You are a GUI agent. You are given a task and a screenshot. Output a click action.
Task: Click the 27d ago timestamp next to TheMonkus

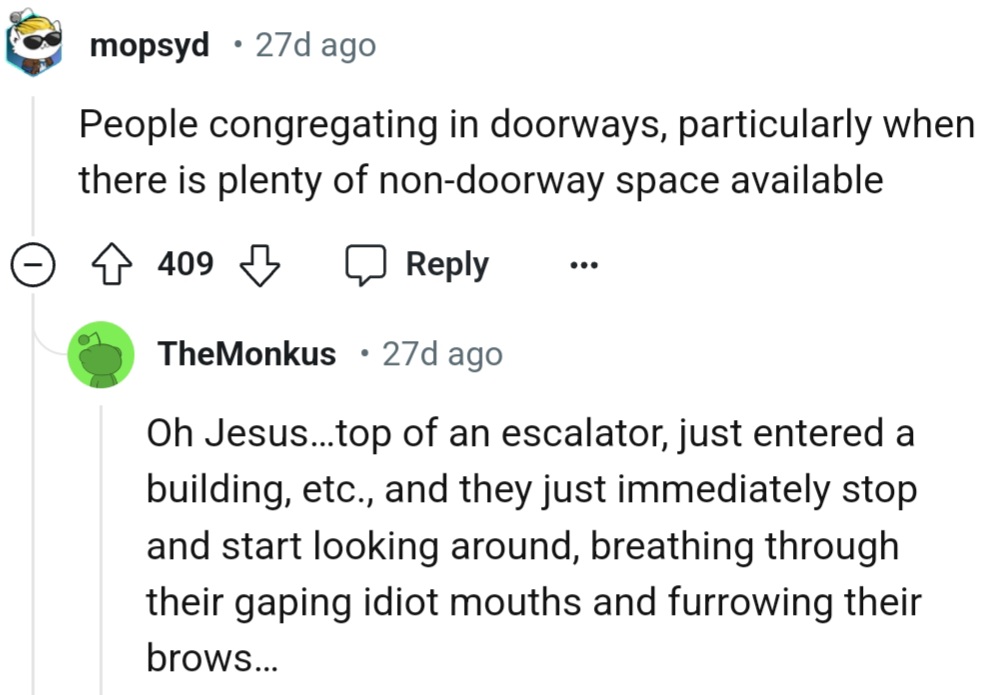point(442,354)
